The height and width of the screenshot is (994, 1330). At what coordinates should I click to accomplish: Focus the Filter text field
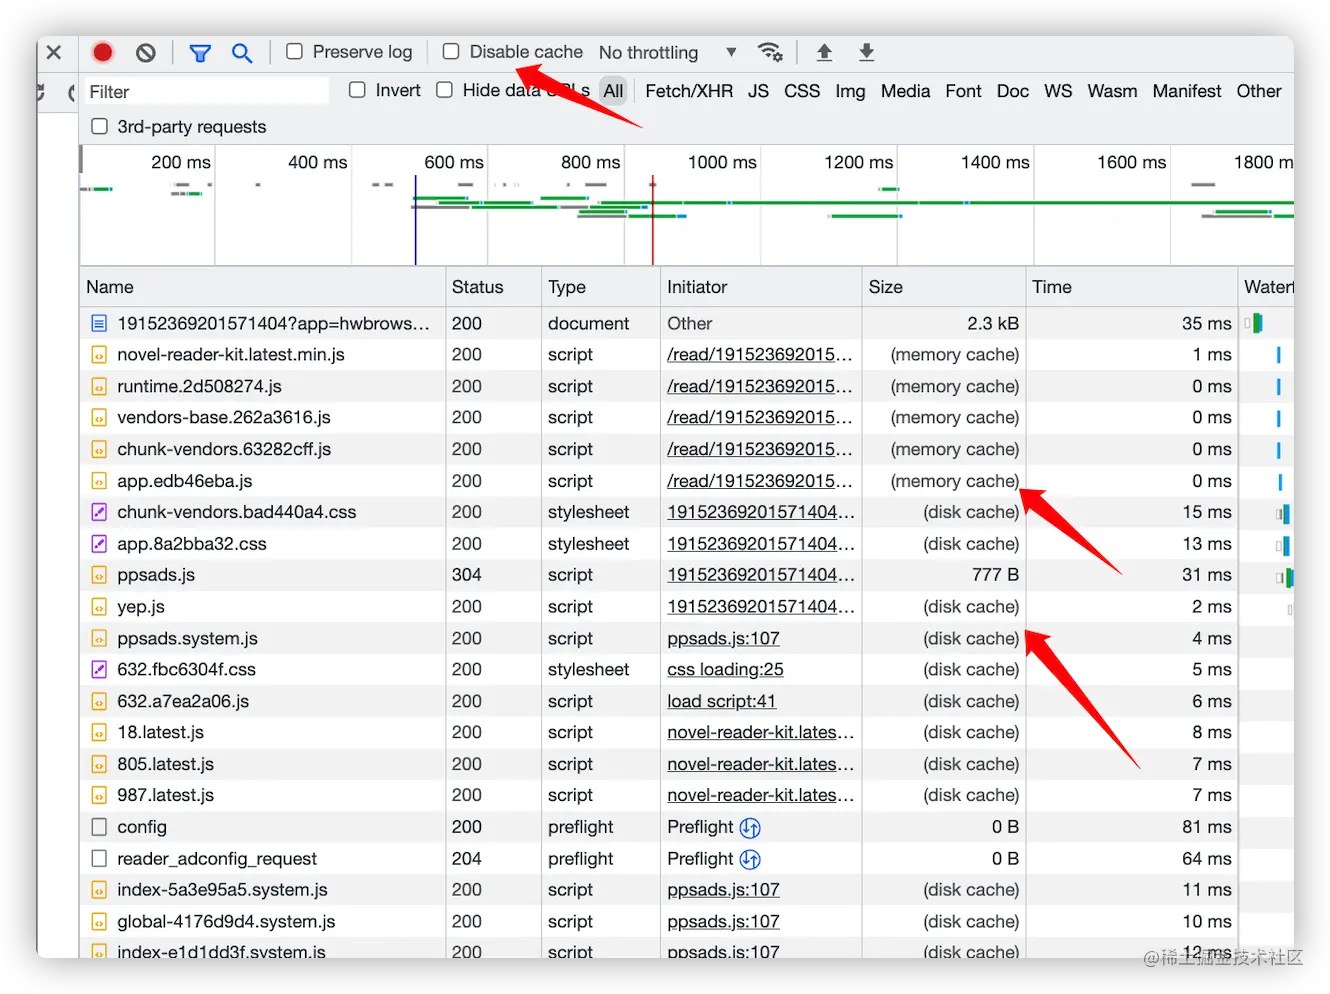[206, 91]
